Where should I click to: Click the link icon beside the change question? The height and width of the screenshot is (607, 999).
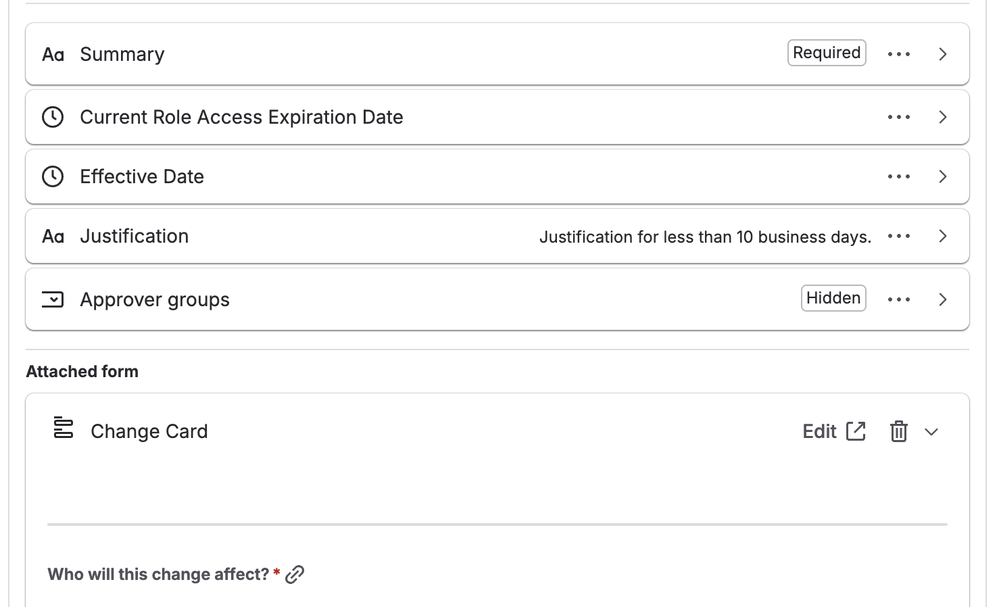click(294, 575)
